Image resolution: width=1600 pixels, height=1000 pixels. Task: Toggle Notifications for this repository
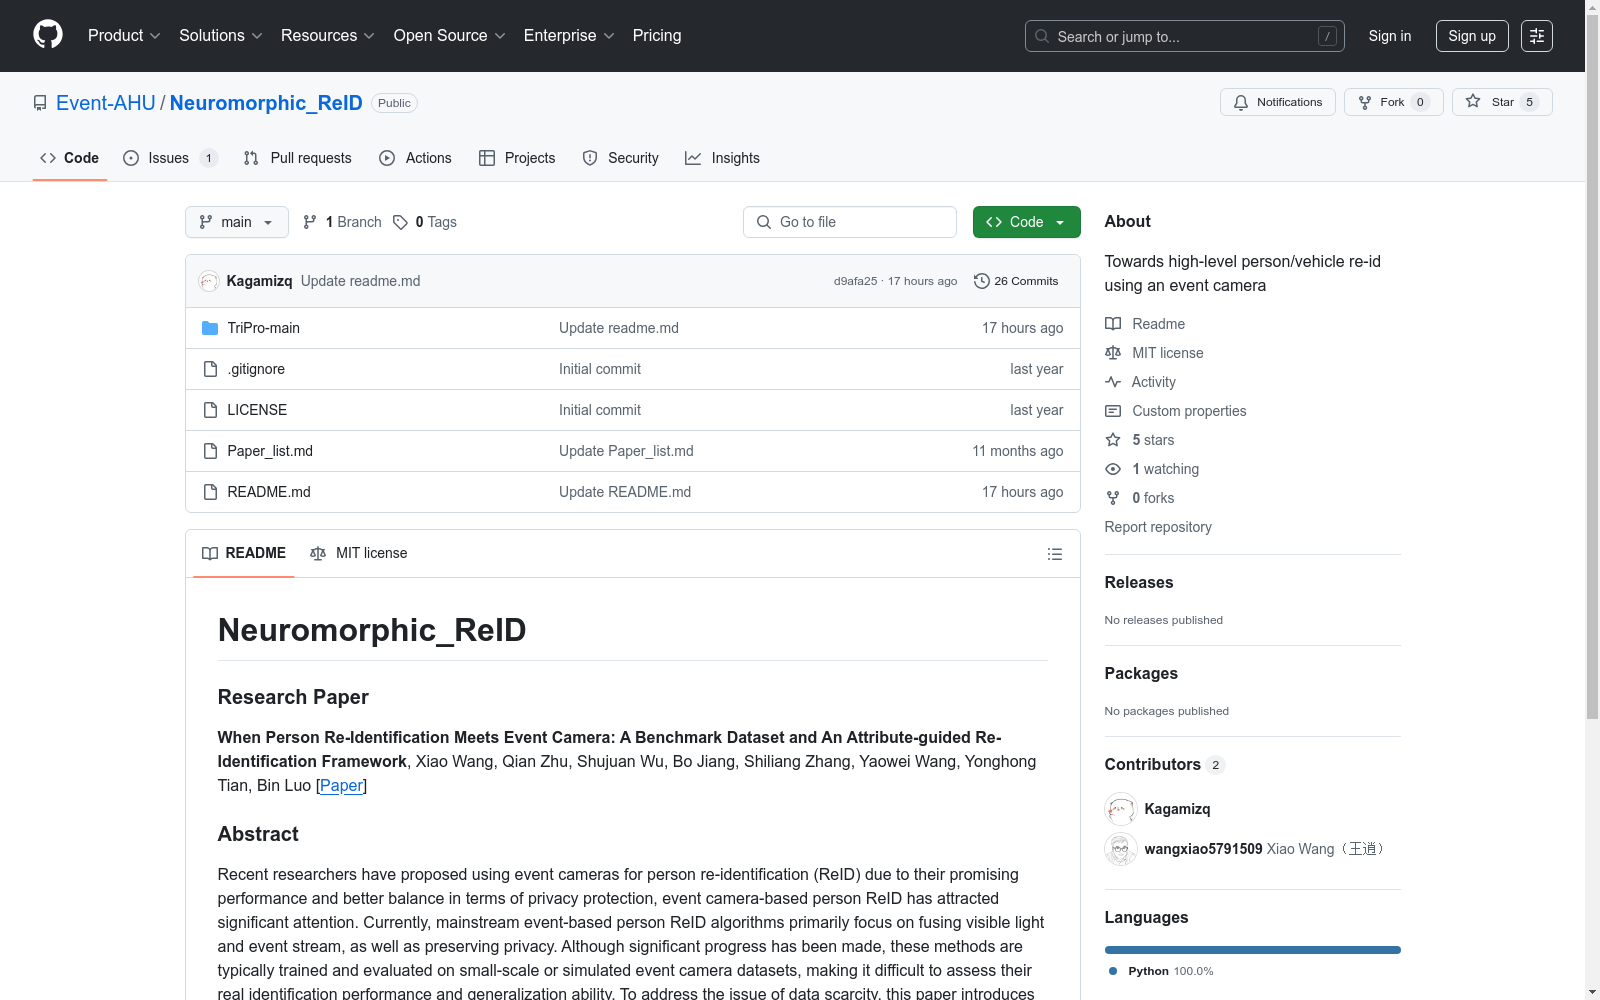[x=1278, y=102]
